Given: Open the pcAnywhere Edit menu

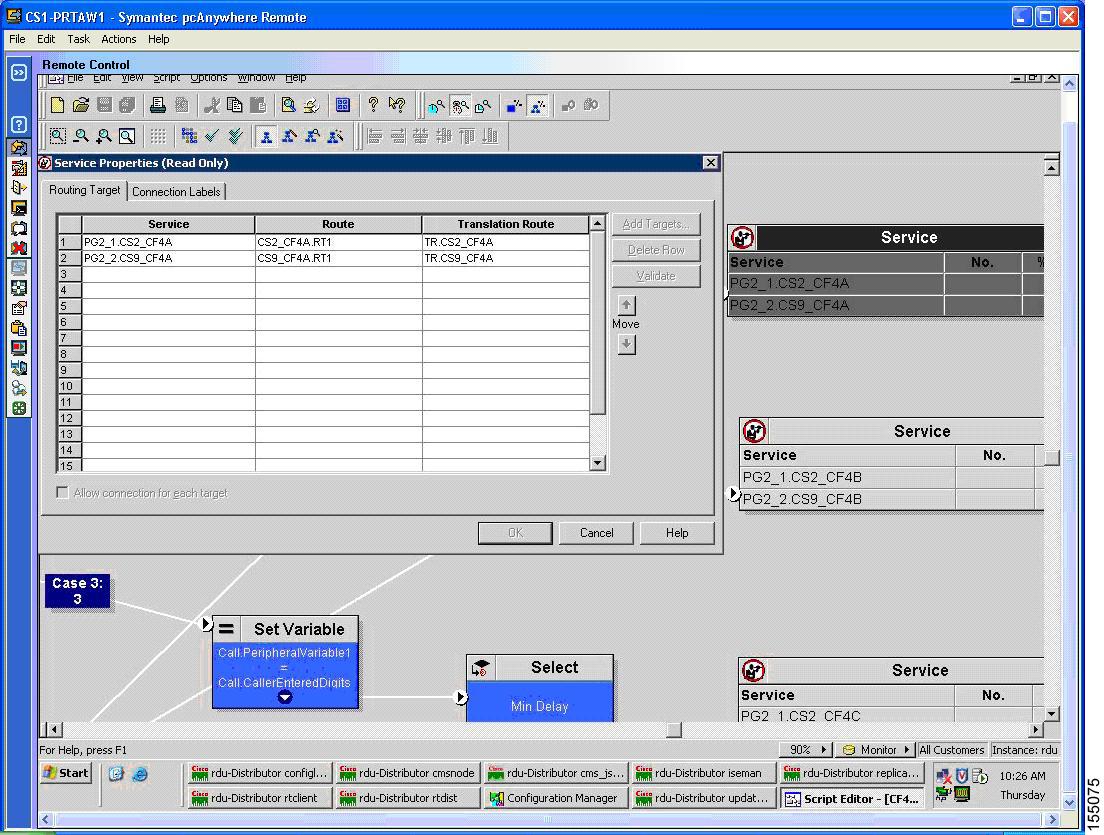Looking at the screenshot, I should (x=46, y=39).
